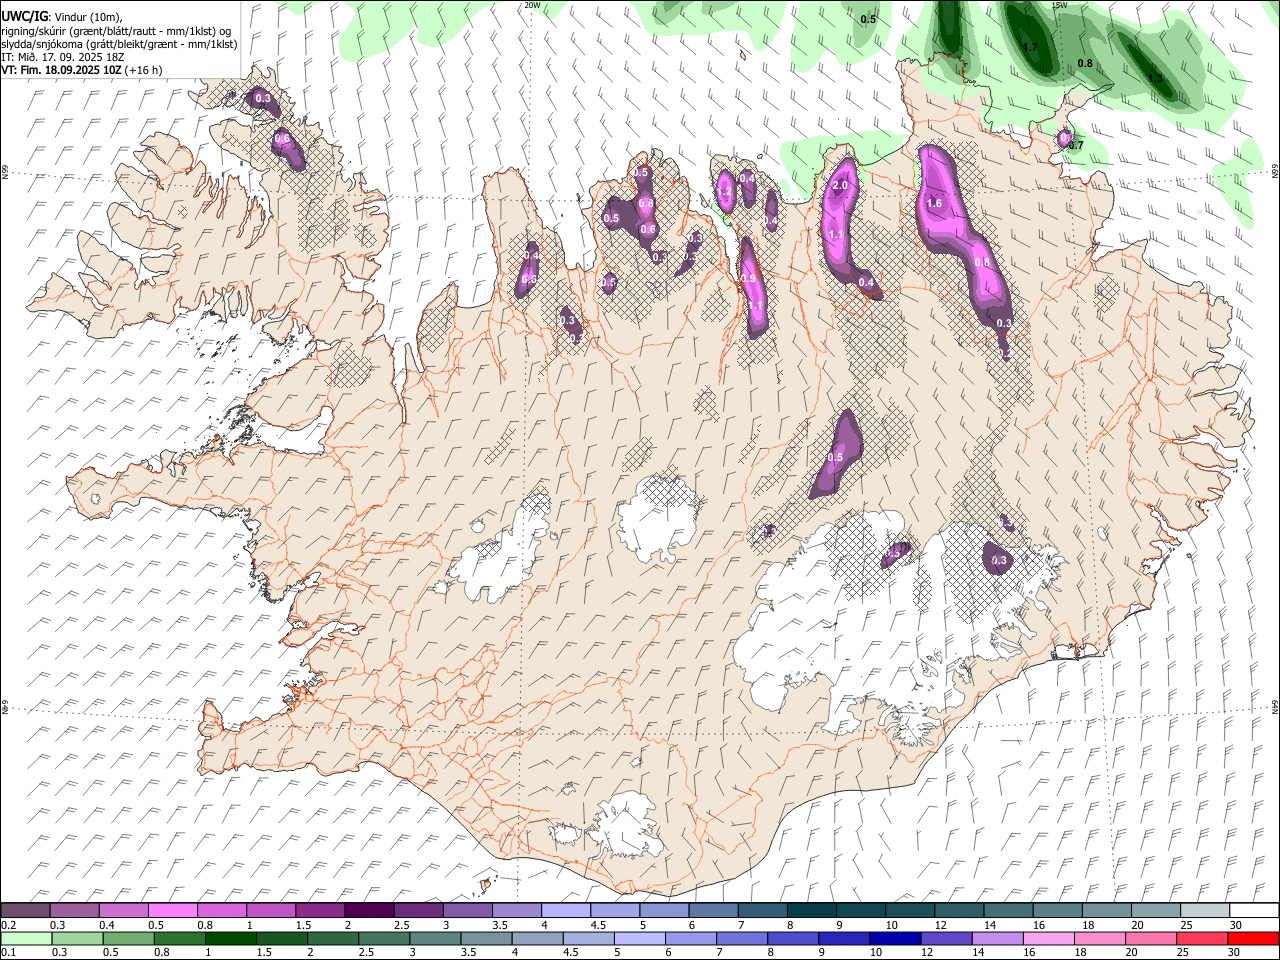Click the 0.2 label in snow legend row
This screenshot has width=1280, height=960.
pyautogui.click(x=8, y=925)
